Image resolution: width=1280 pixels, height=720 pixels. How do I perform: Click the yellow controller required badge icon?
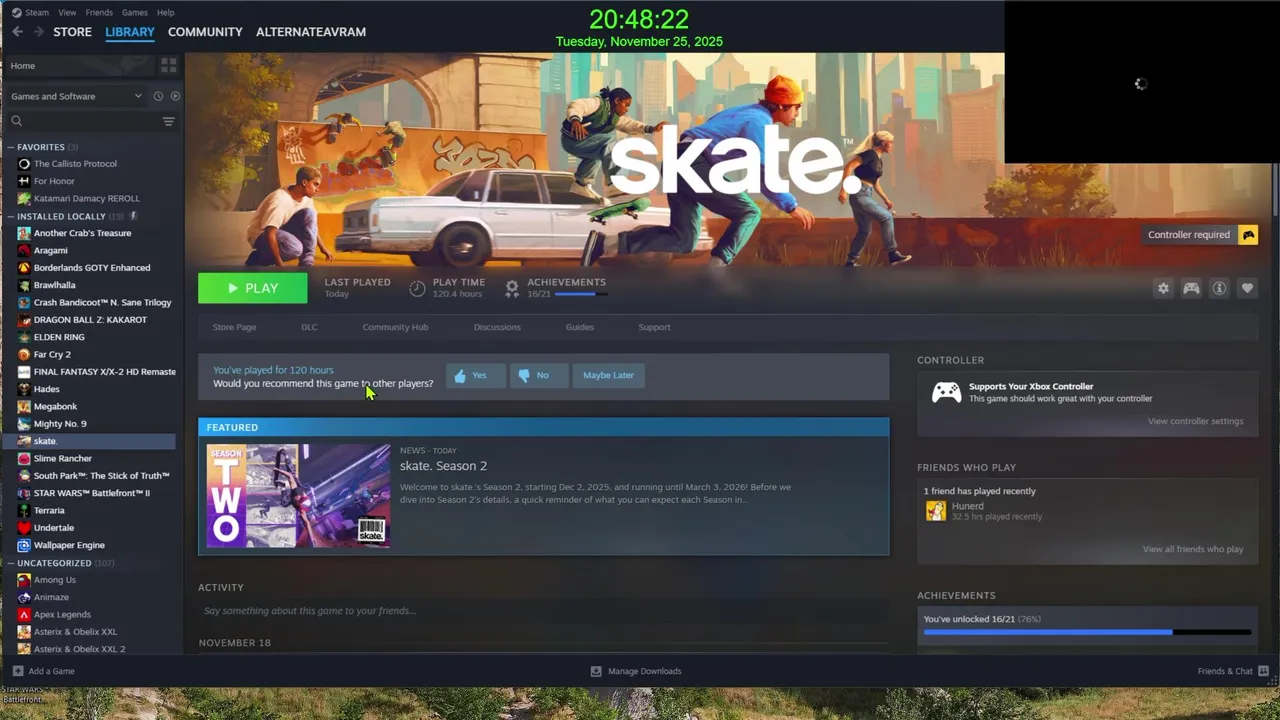(x=1248, y=235)
